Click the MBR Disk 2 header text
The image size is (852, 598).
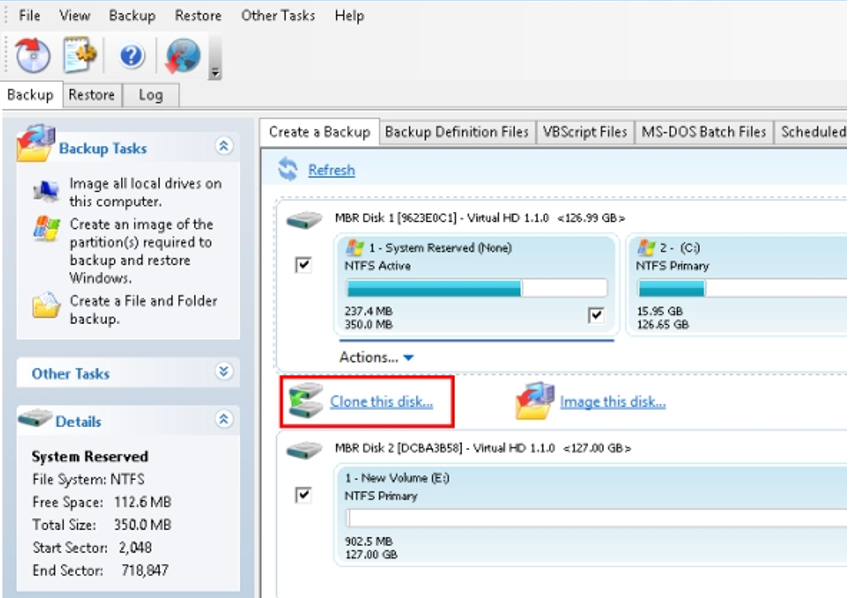[483, 448]
